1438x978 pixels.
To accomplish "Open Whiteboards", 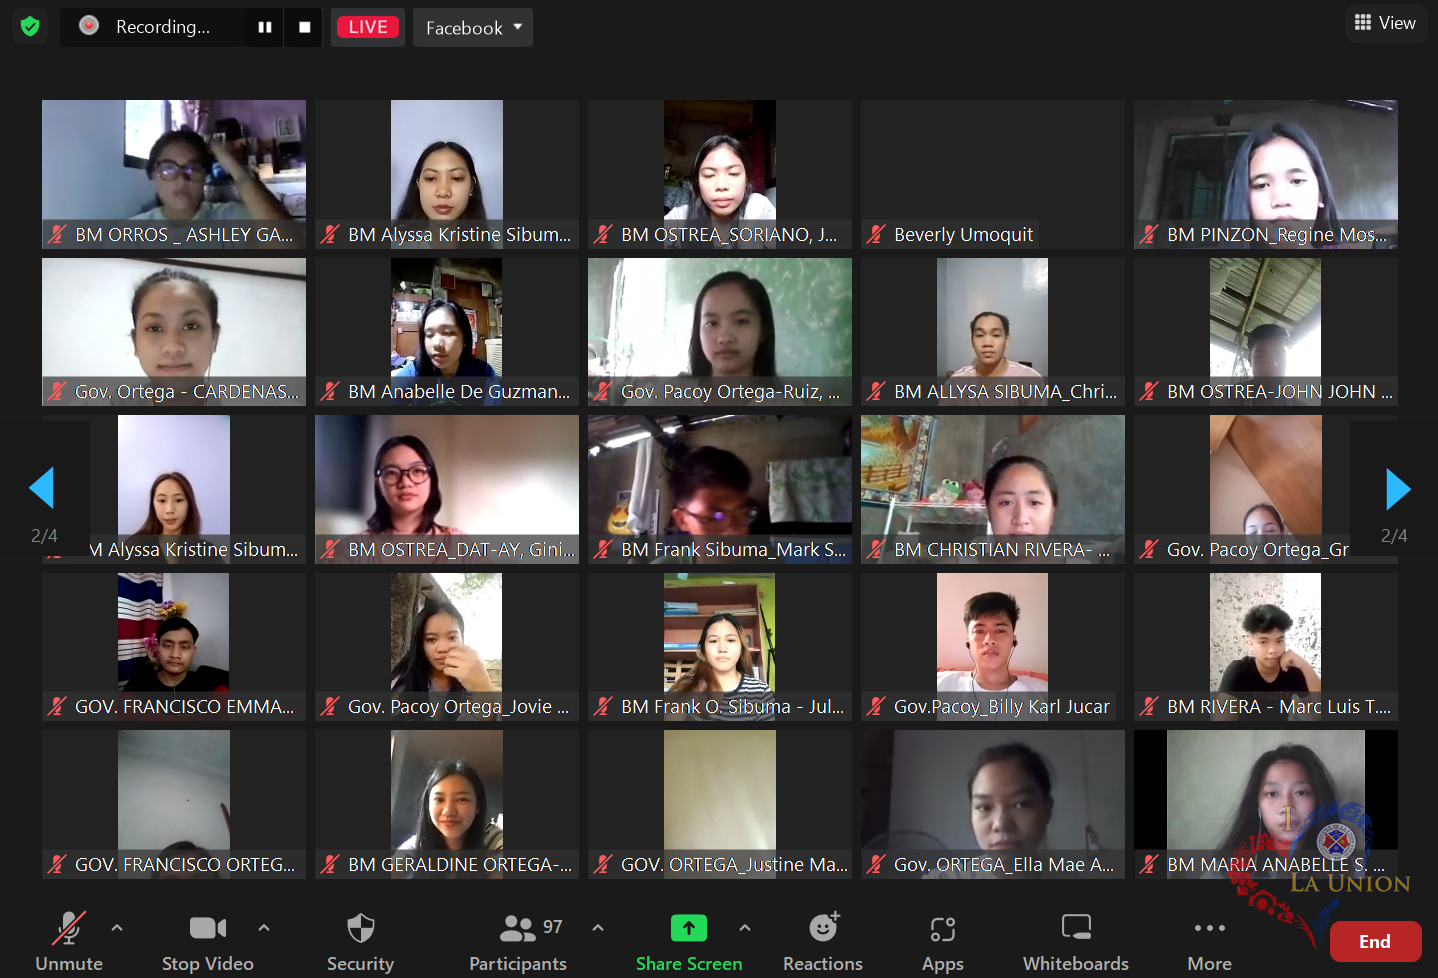I will tap(1076, 941).
